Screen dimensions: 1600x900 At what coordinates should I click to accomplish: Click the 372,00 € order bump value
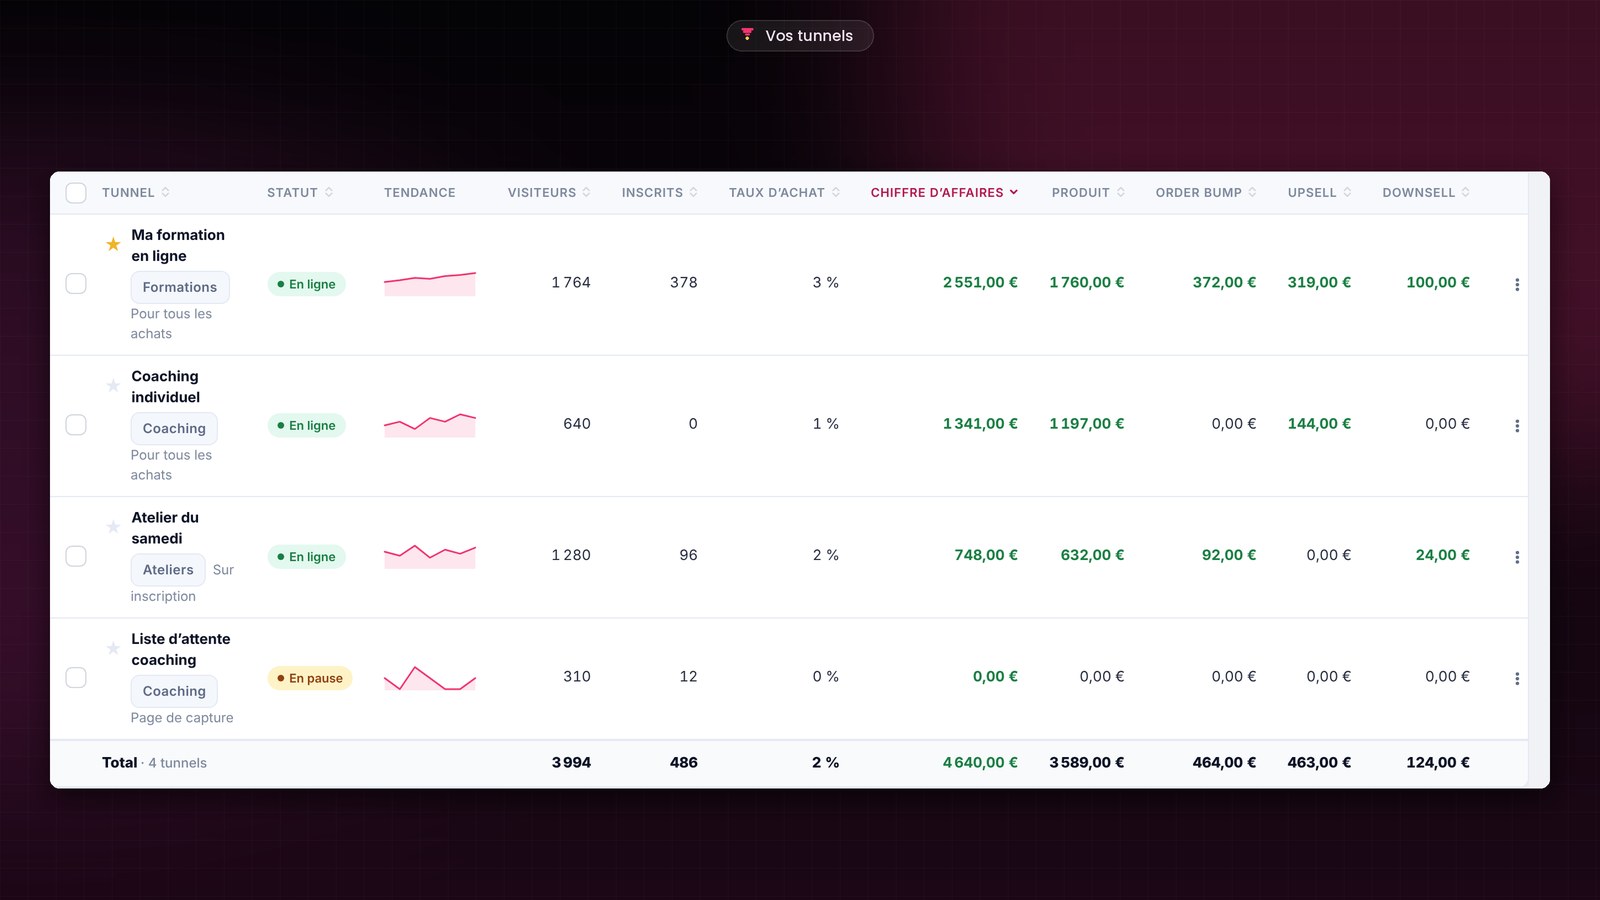tap(1224, 283)
